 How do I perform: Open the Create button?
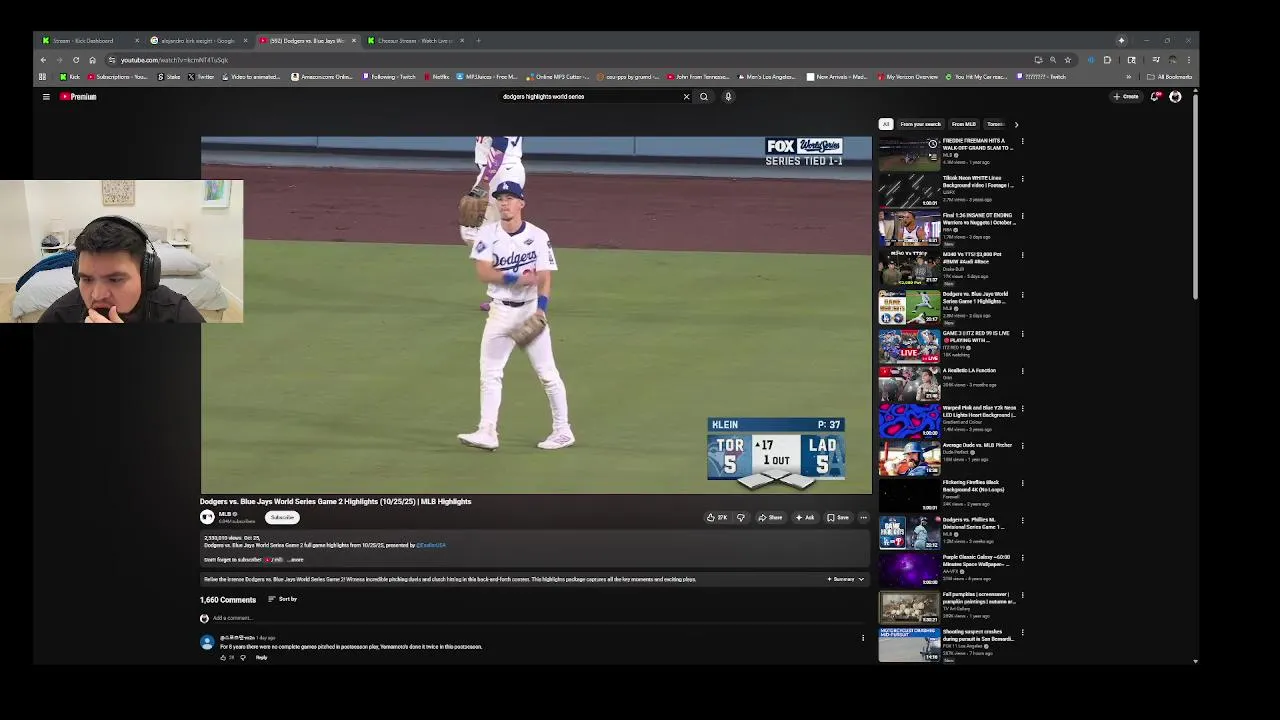click(x=1126, y=97)
